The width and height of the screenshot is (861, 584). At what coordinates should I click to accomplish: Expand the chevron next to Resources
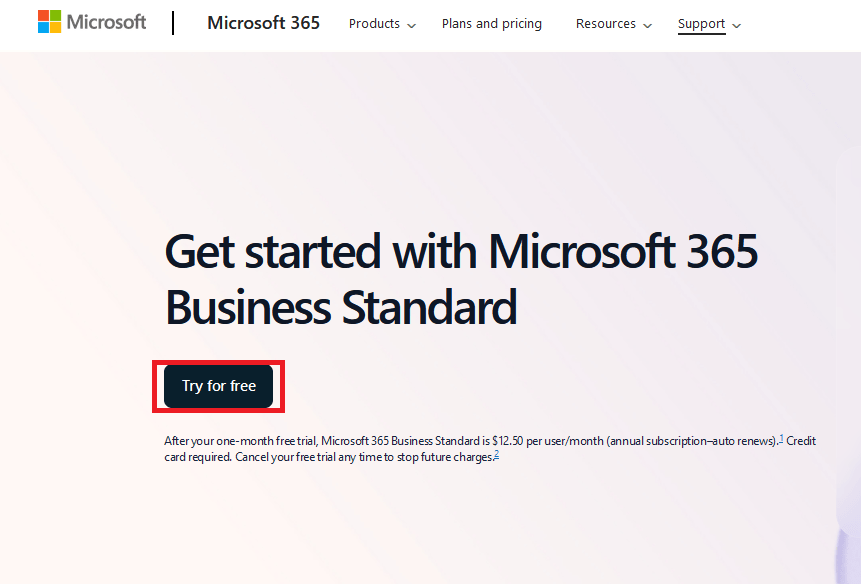click(647, 26)
